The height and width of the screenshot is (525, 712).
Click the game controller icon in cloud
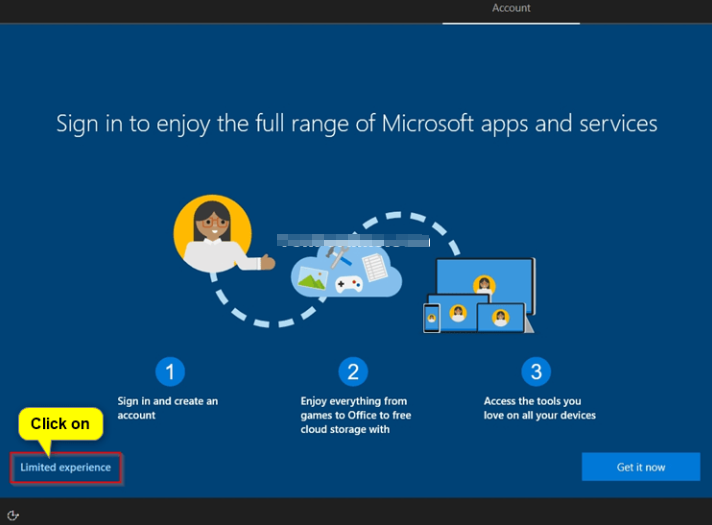tap(348, 284)
